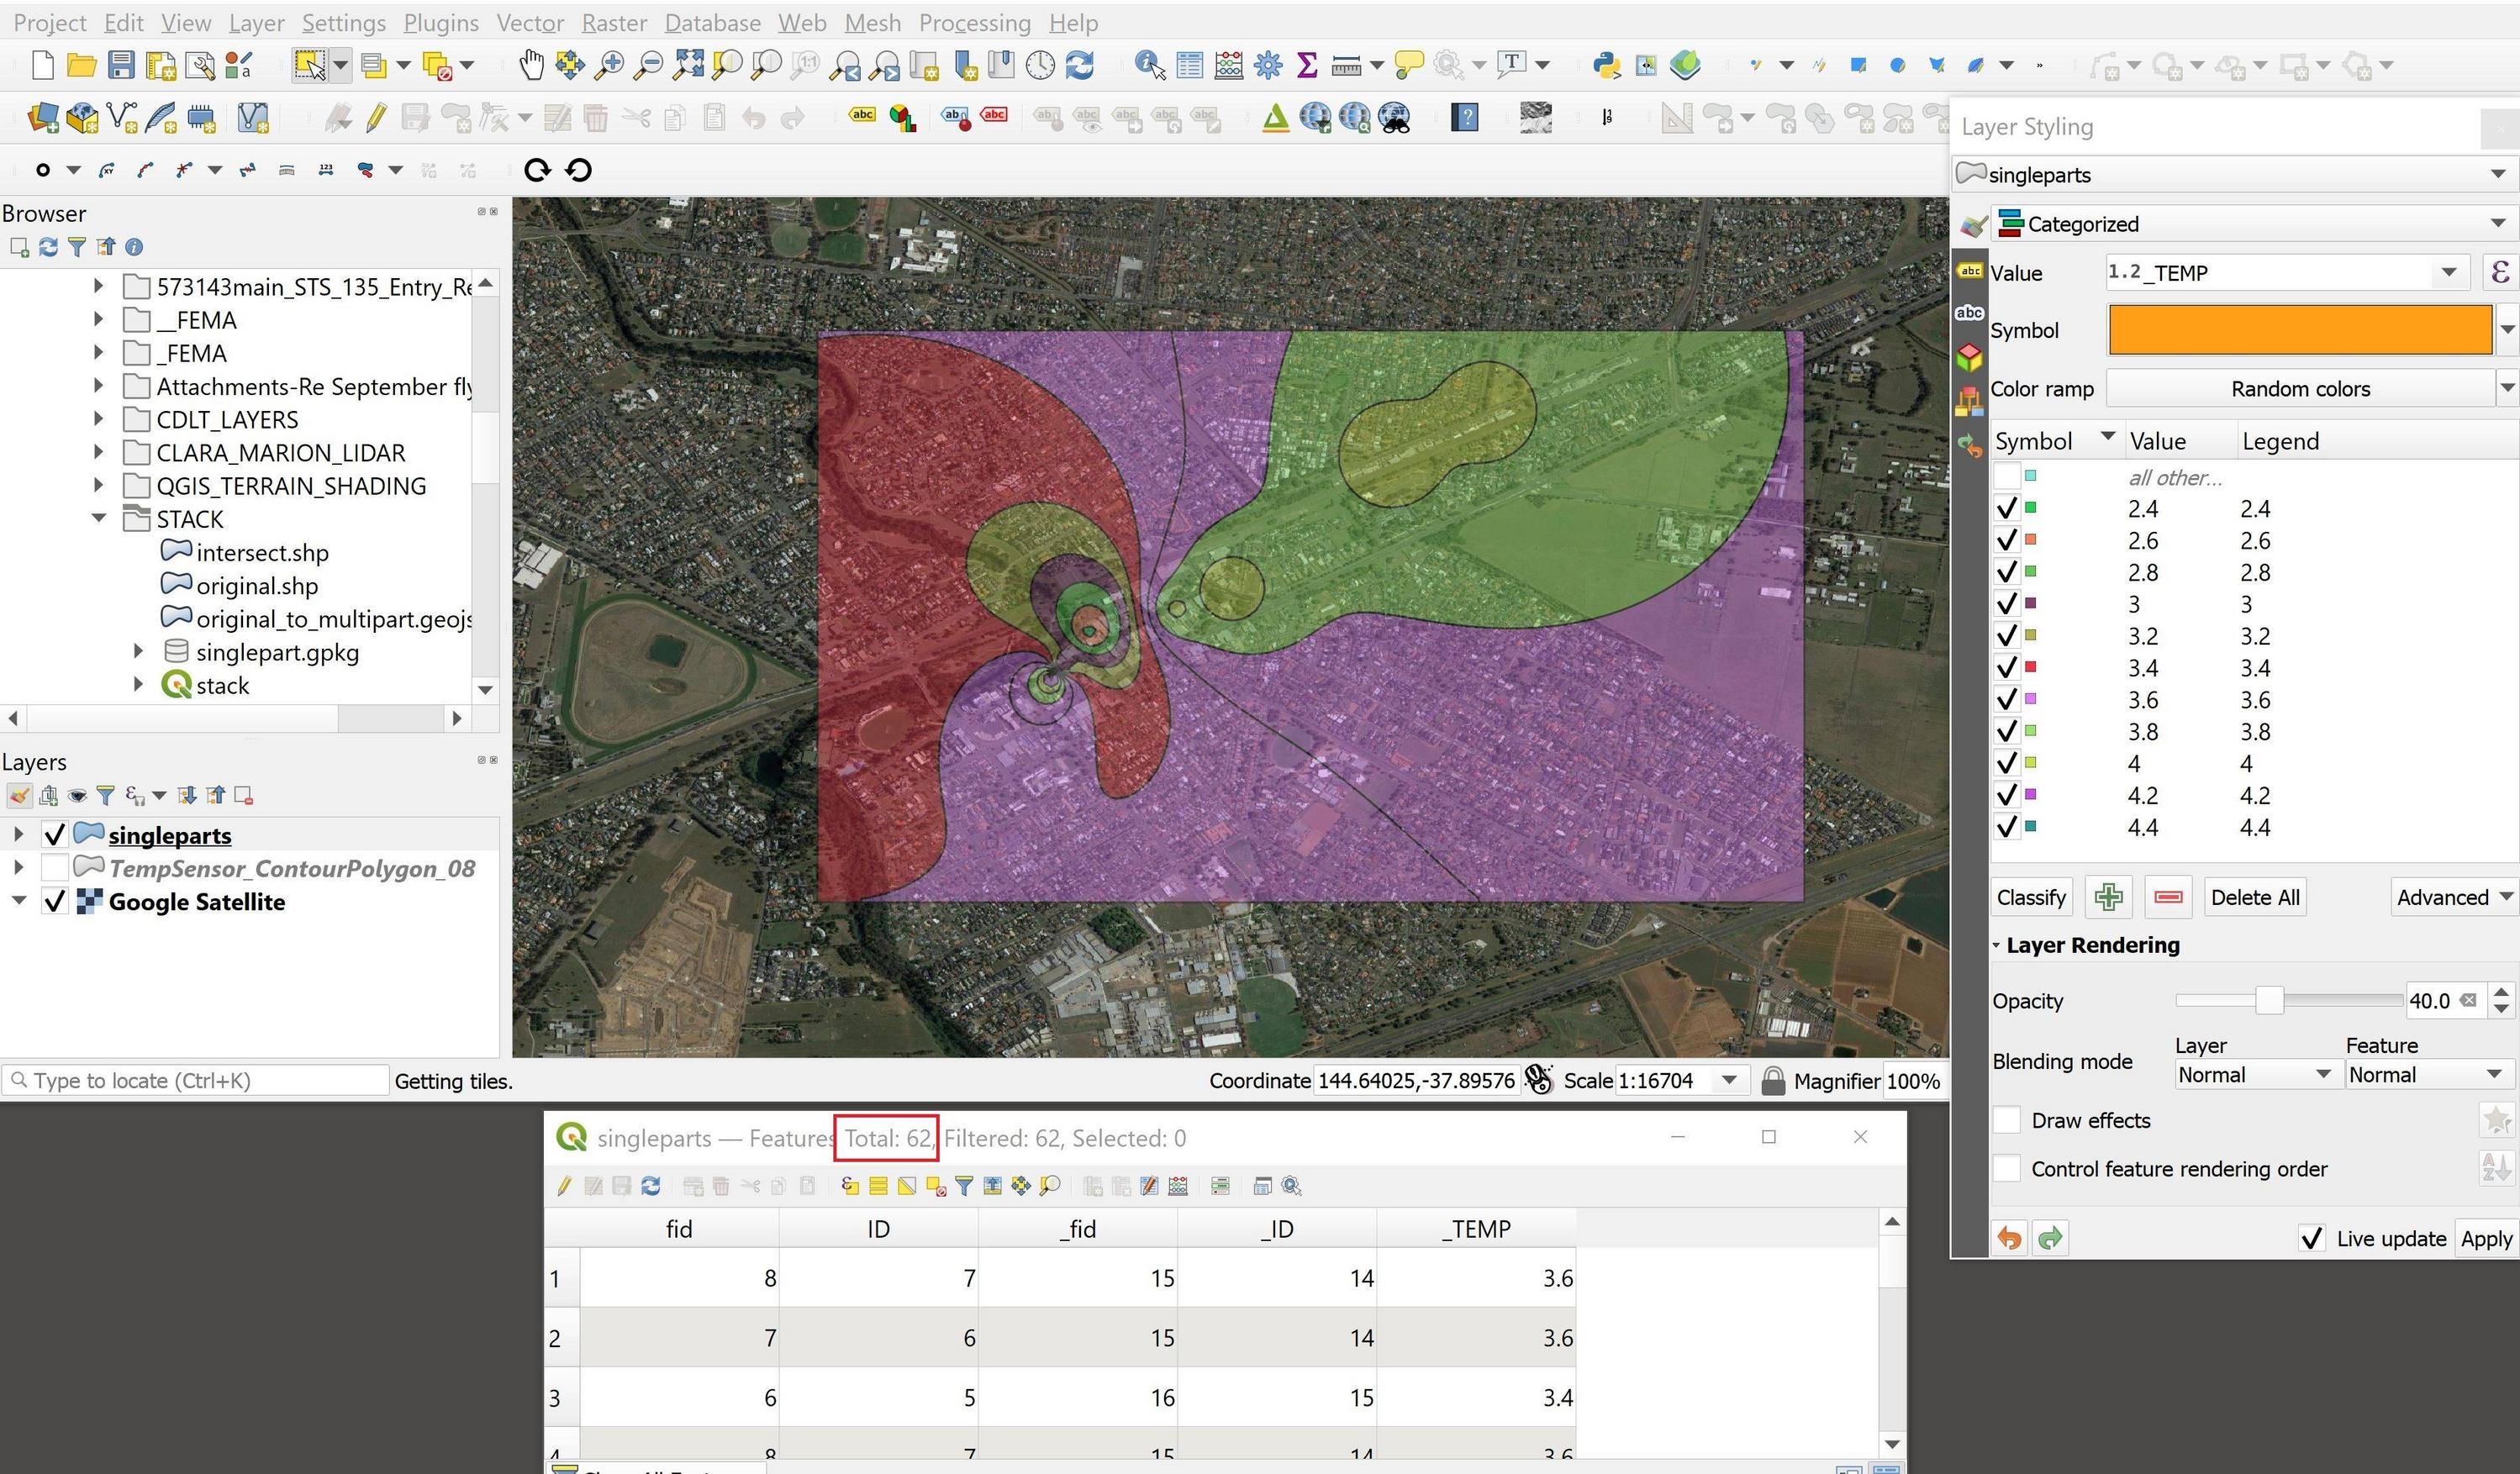Open the Processing Toolbox gear icon

[x=1268, y=66]
